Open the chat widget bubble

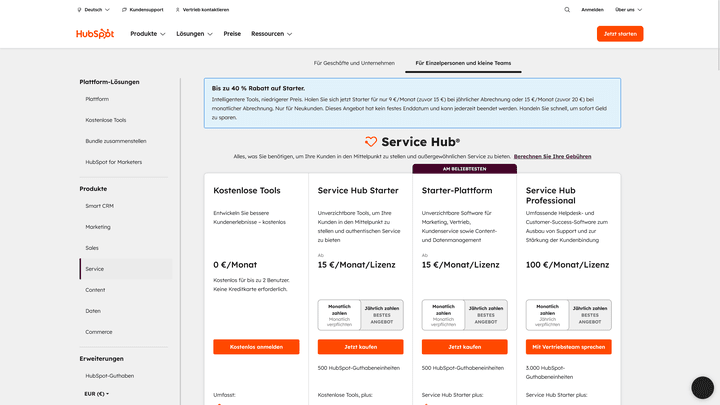(703, 387)
